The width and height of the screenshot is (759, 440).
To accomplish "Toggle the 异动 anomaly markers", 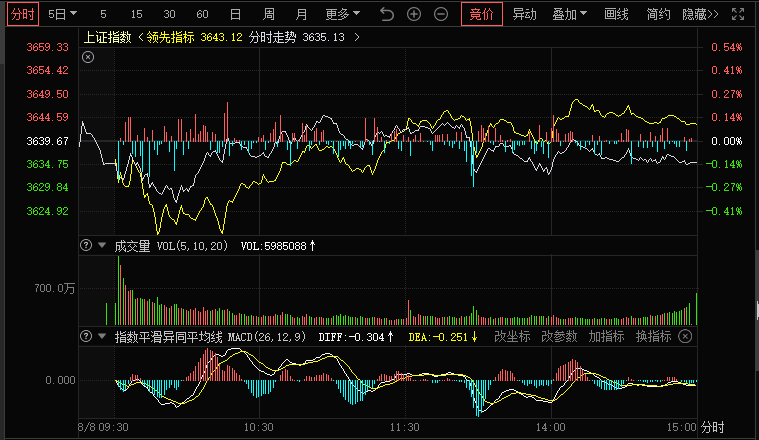I will point(524,15).
